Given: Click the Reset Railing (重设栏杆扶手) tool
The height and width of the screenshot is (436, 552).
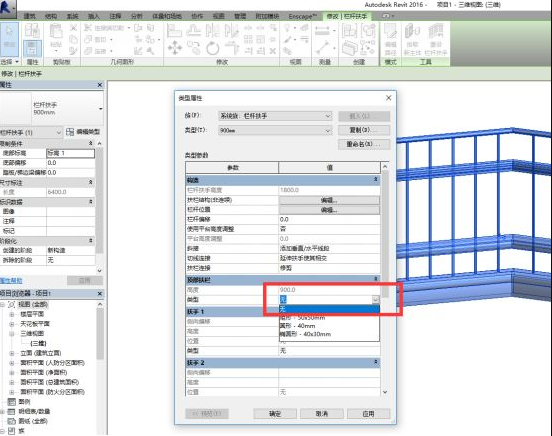Looking at the screenshot, I should pos(436,39).
